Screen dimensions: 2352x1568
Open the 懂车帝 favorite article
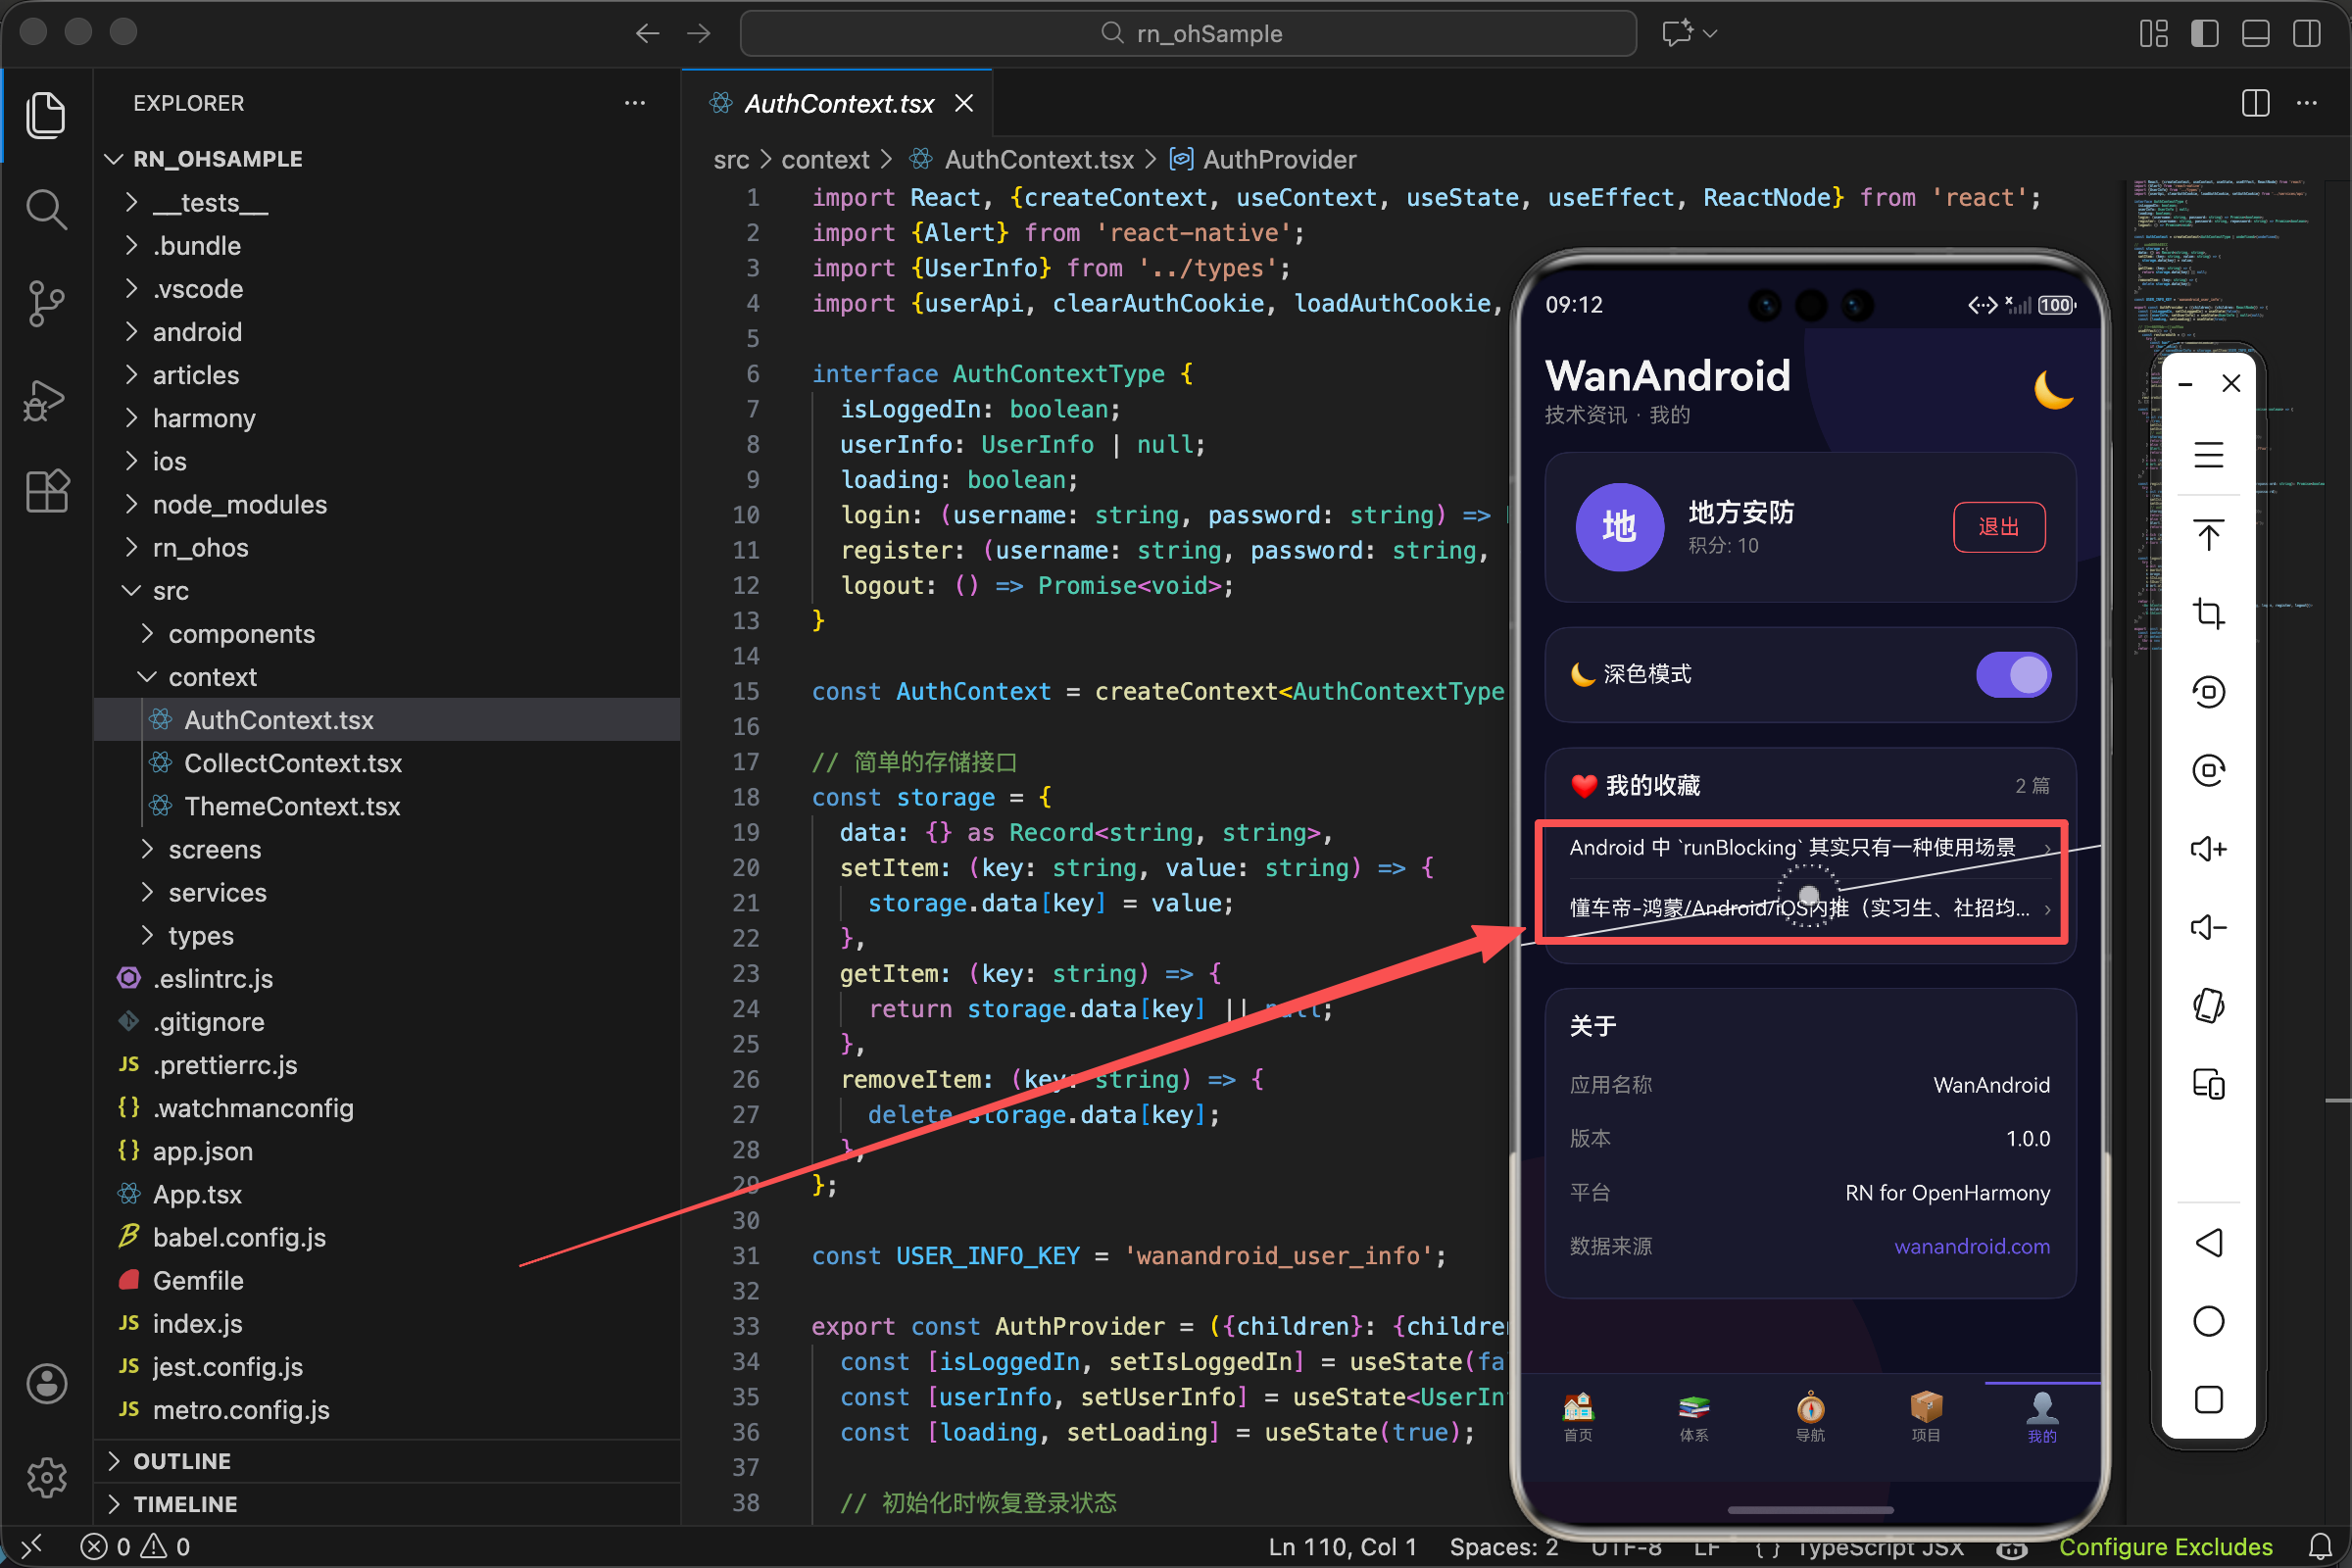tap(1808, 908)
